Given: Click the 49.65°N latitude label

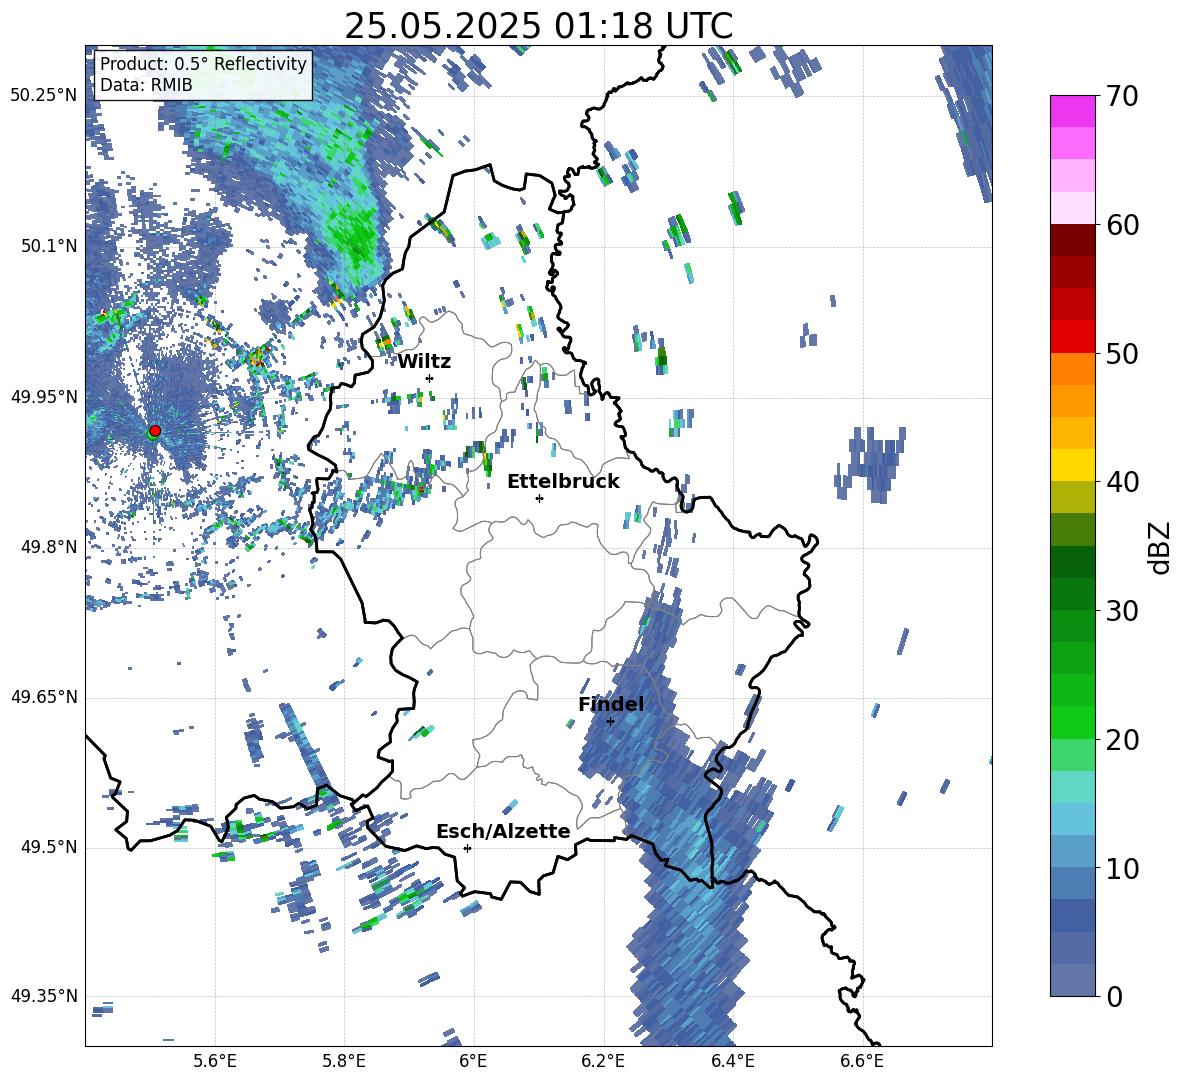Looking at the screenshot, I should [x=44, y=696].
